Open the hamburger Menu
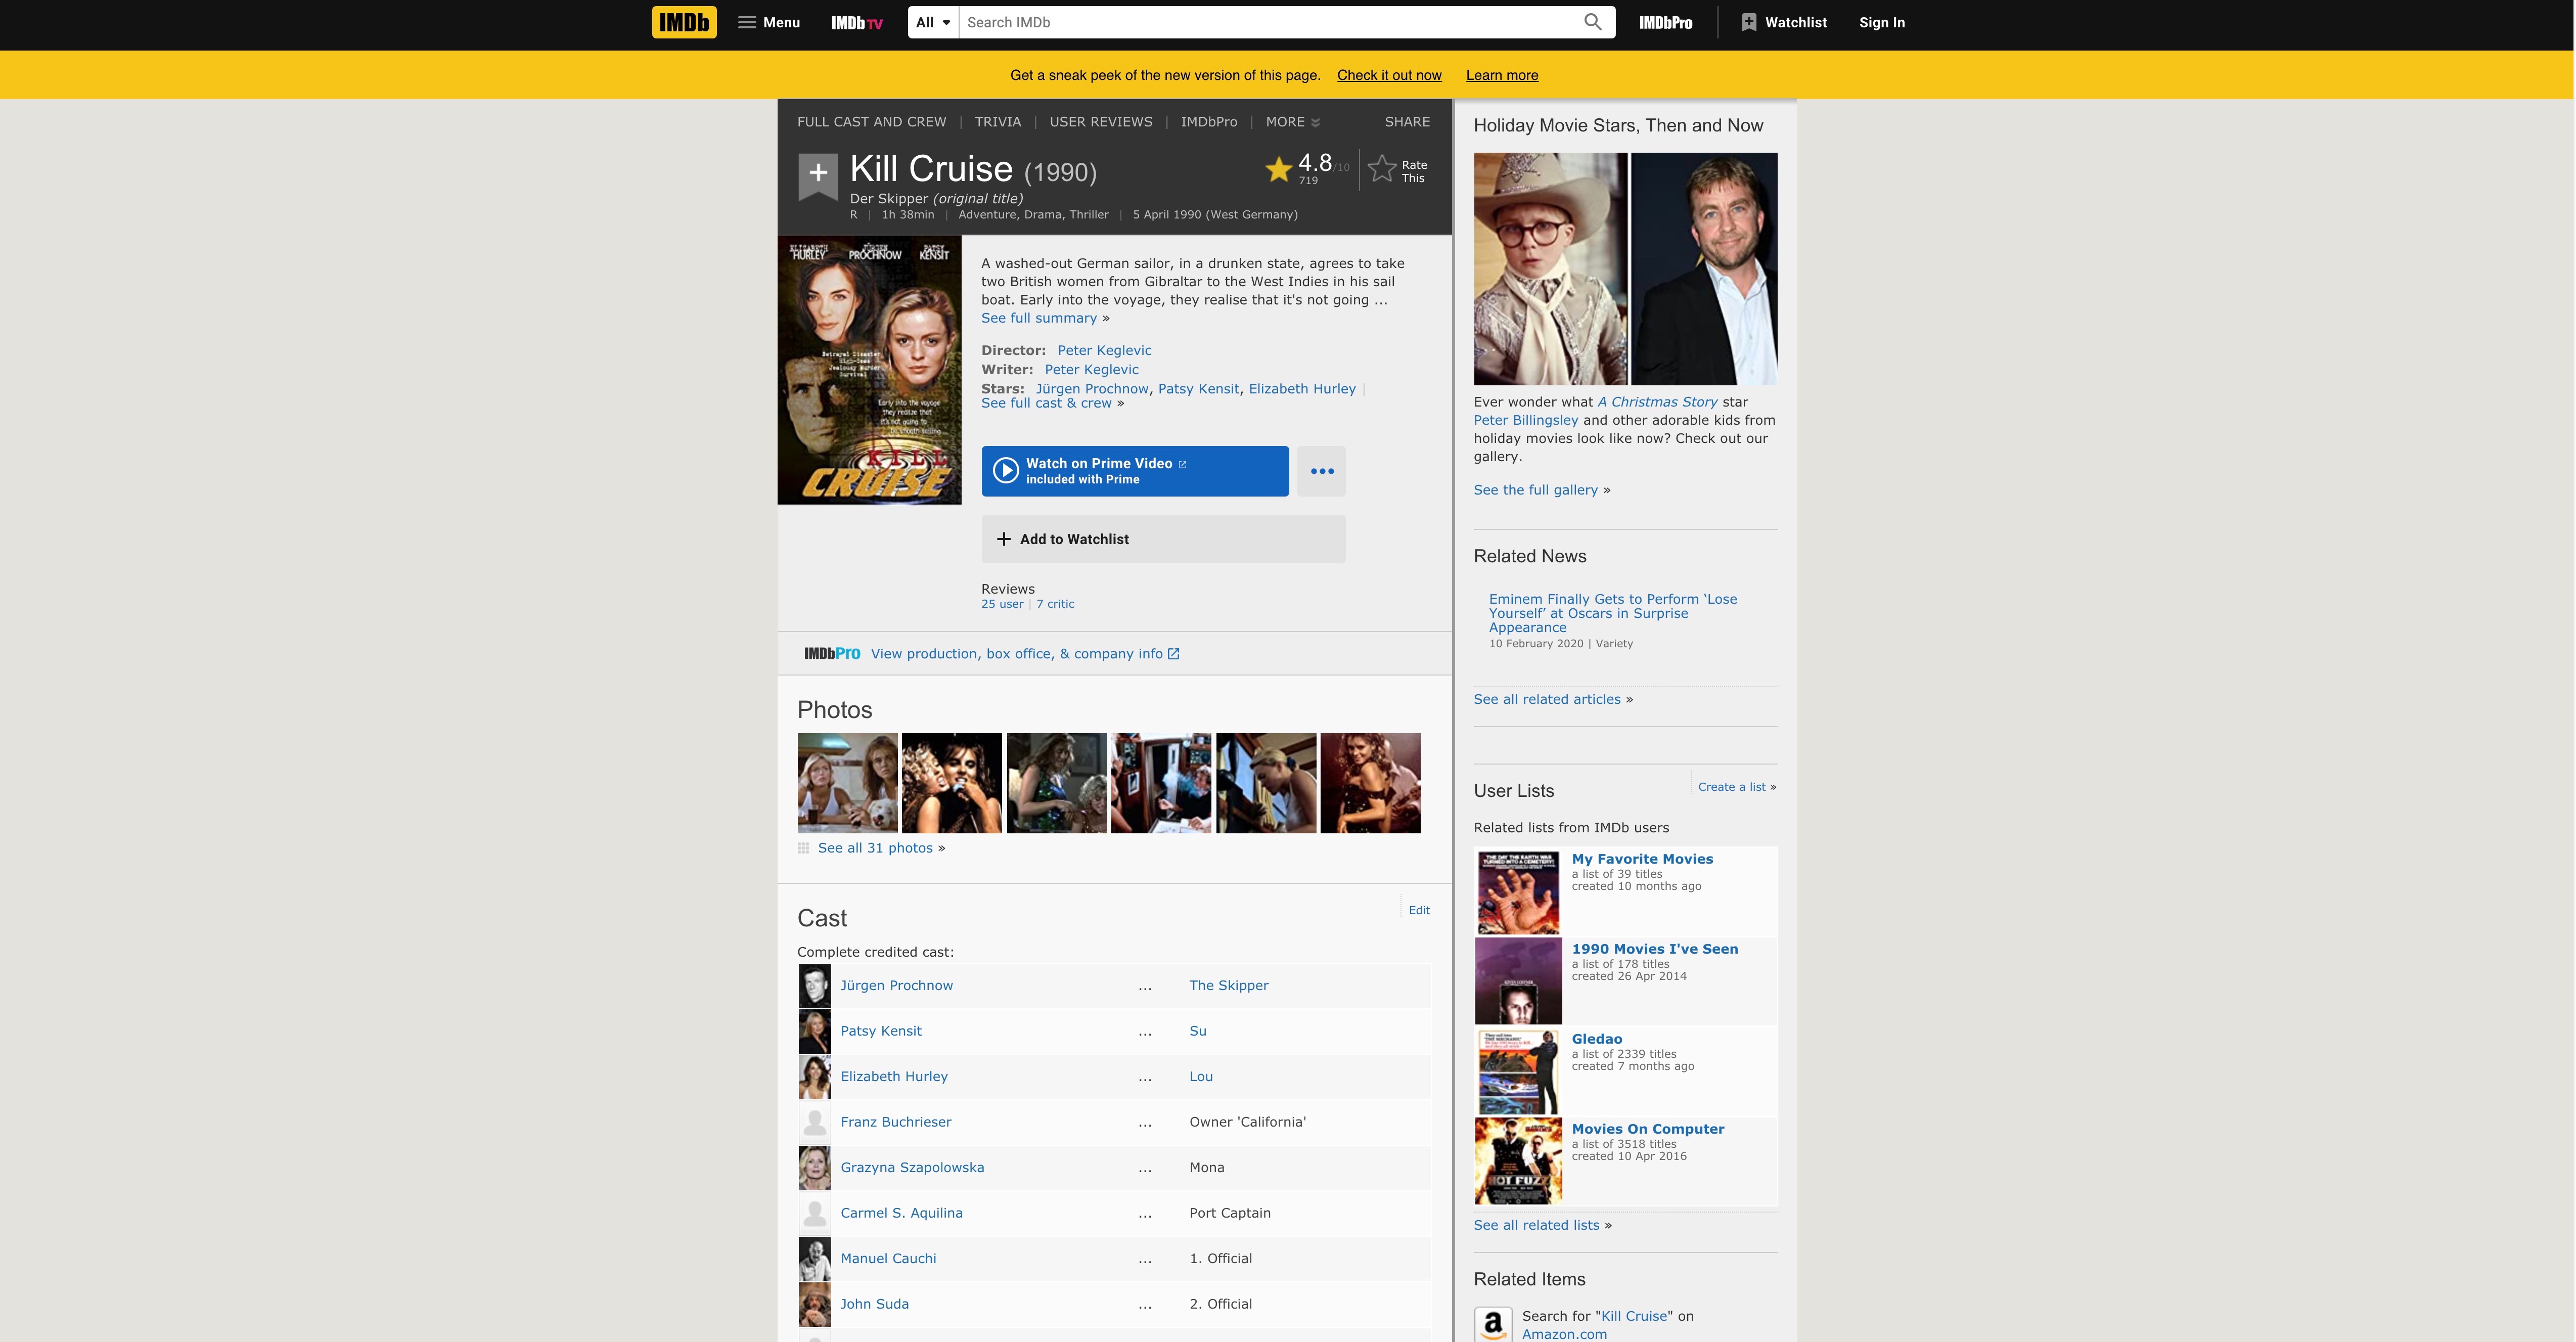 [x=768, y=22]
